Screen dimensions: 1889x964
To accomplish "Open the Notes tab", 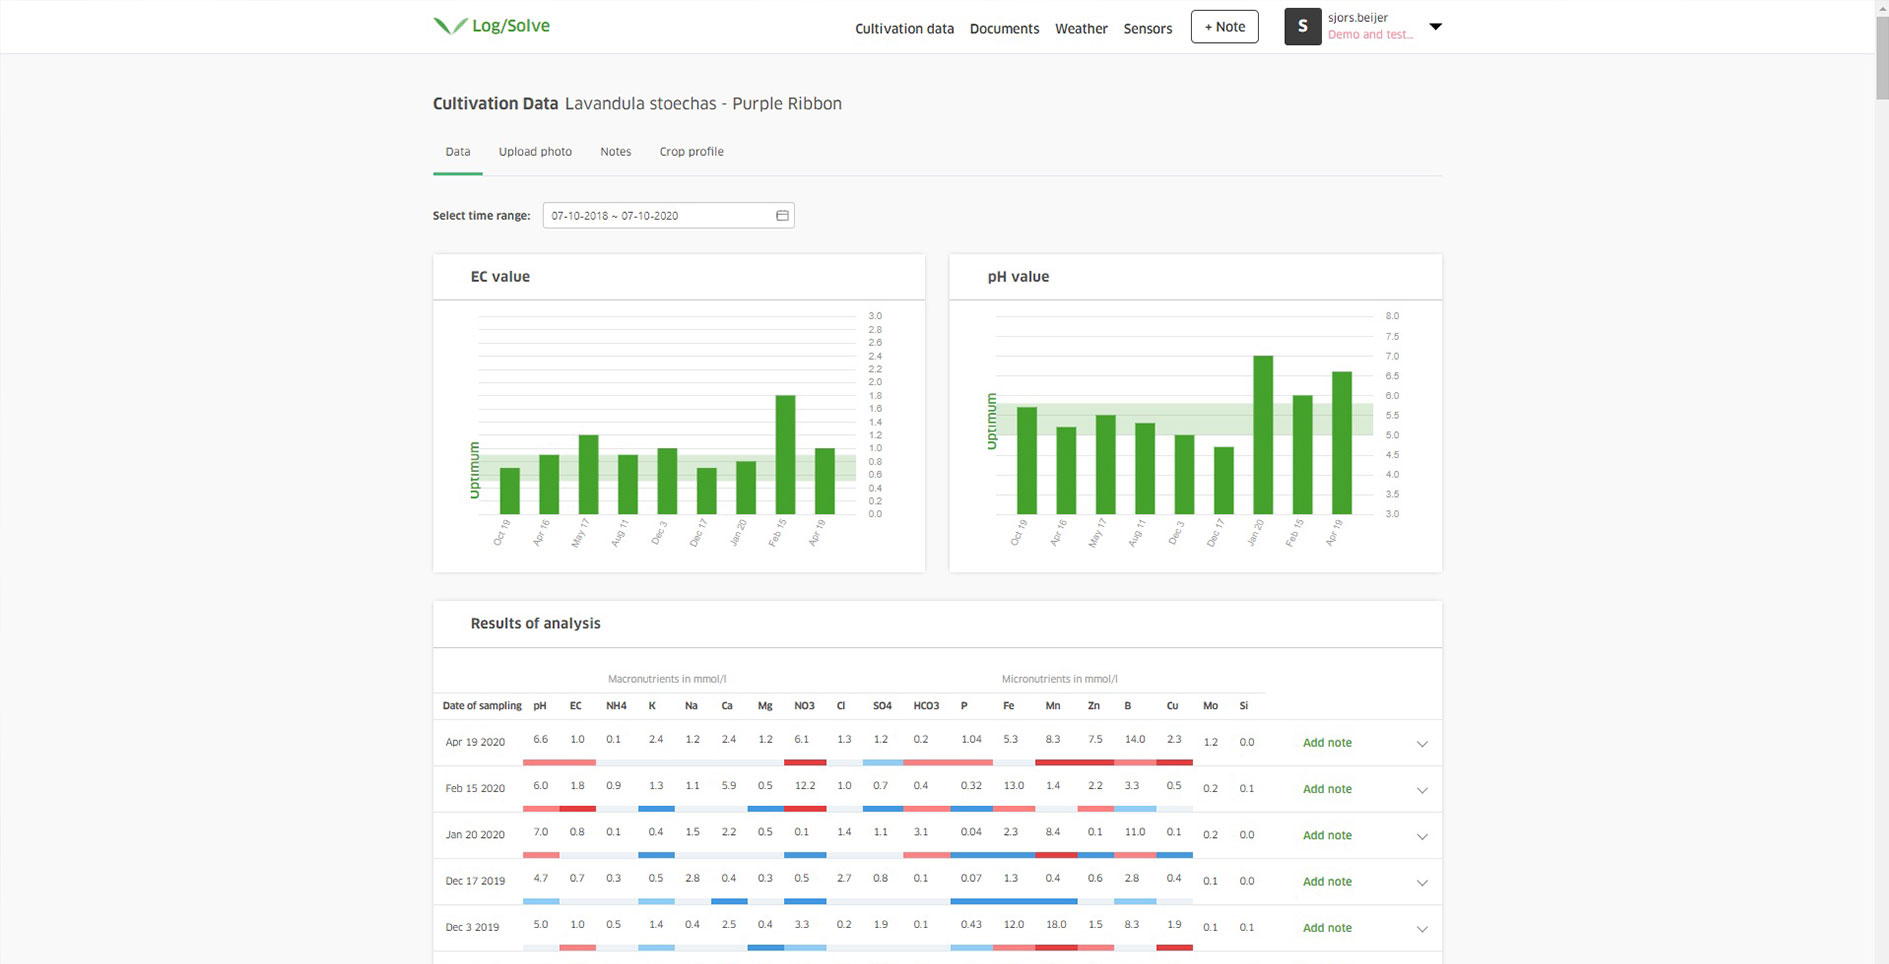I will 615,151.
